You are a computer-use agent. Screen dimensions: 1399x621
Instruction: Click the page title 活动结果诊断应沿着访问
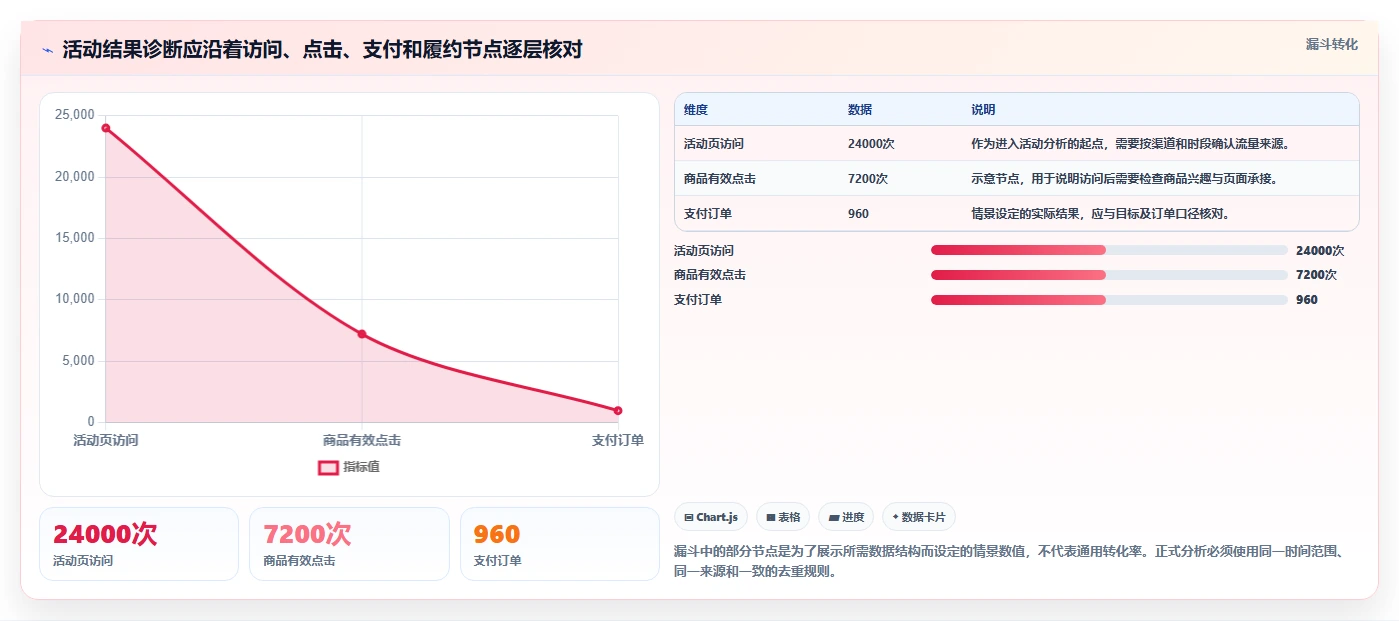click(322, 50)
